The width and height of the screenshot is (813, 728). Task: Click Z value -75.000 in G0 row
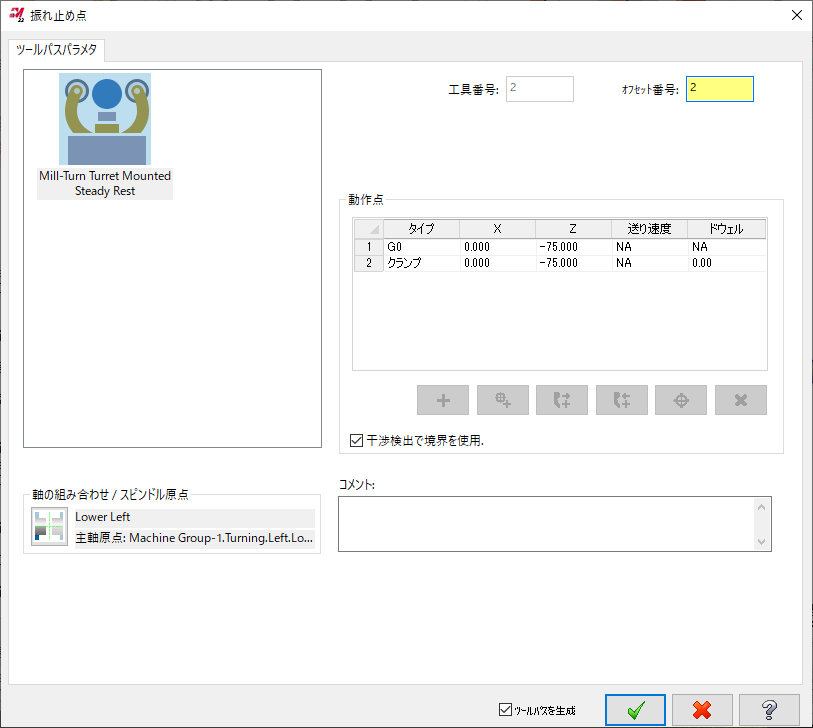(x=573, y=247)
